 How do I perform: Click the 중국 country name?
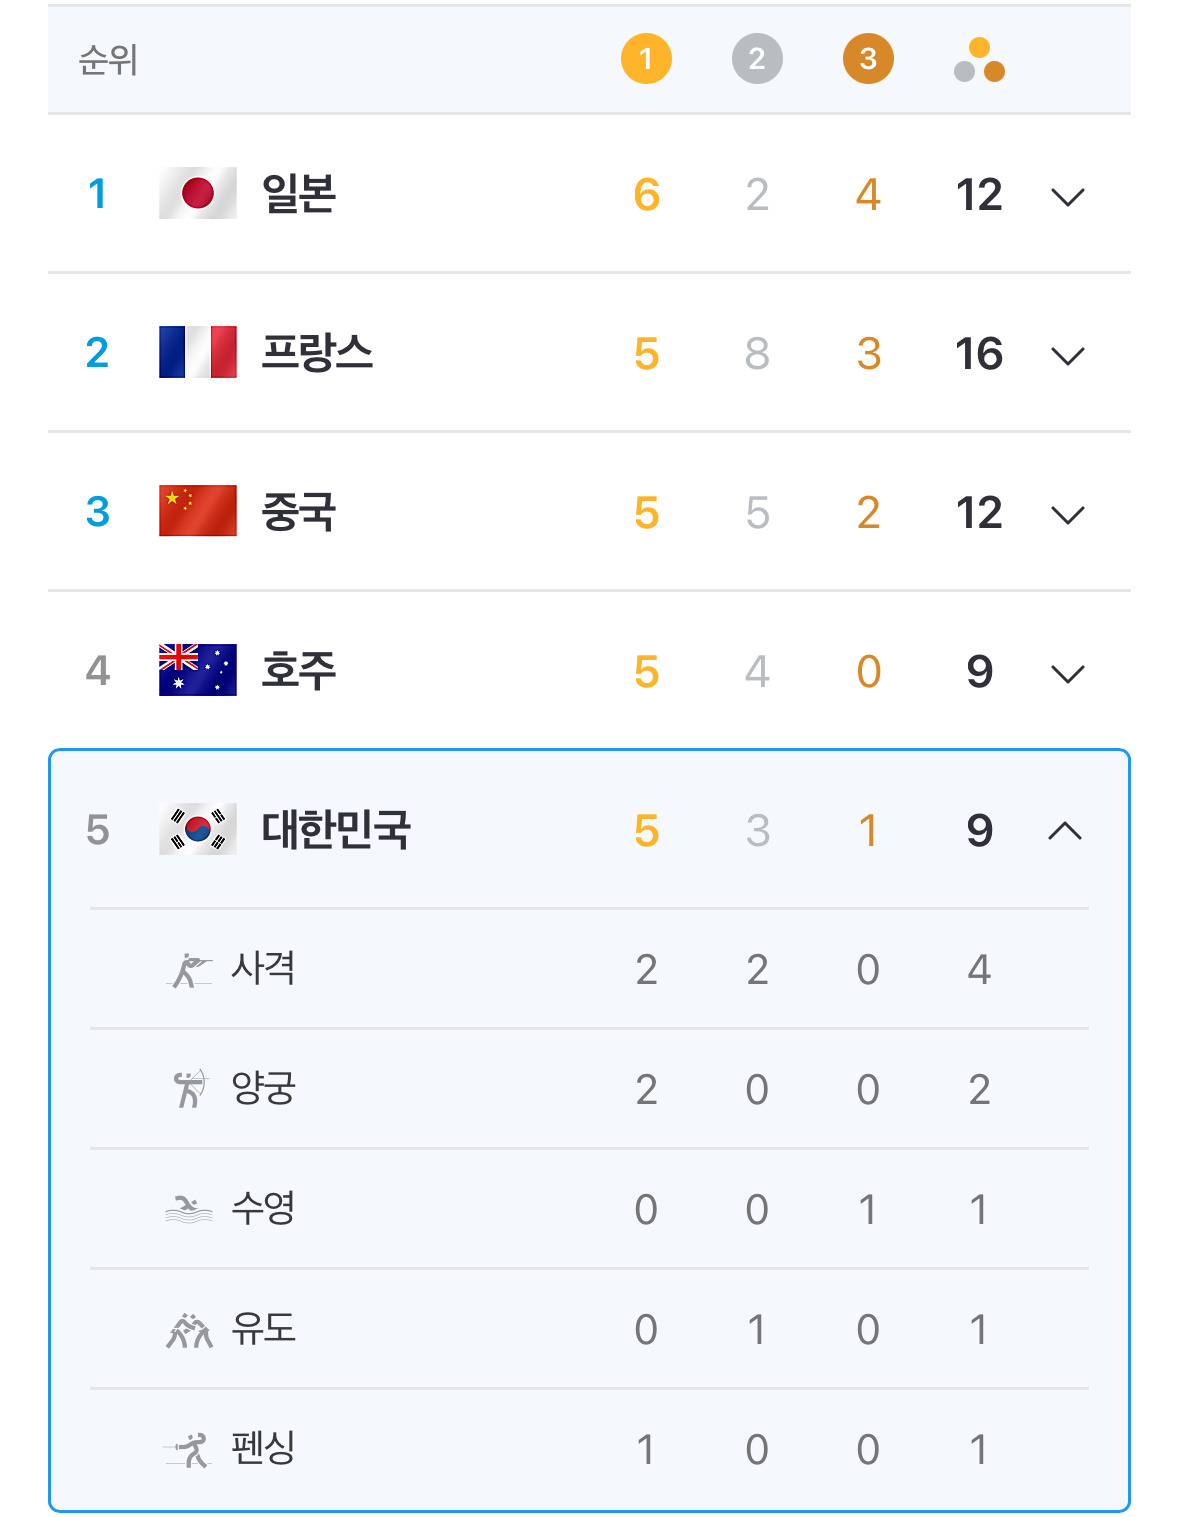298,512
